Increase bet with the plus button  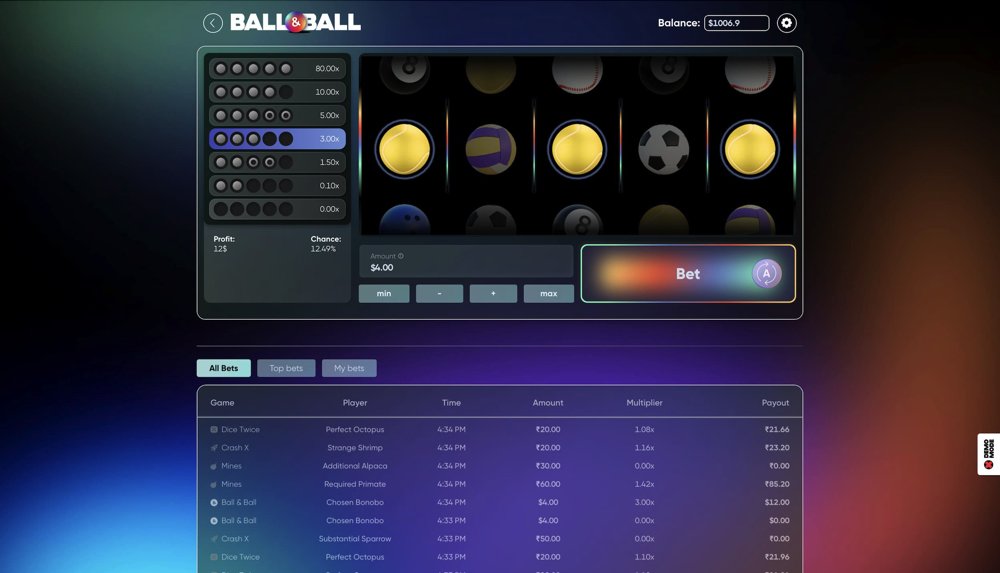[x=493, y=294]
